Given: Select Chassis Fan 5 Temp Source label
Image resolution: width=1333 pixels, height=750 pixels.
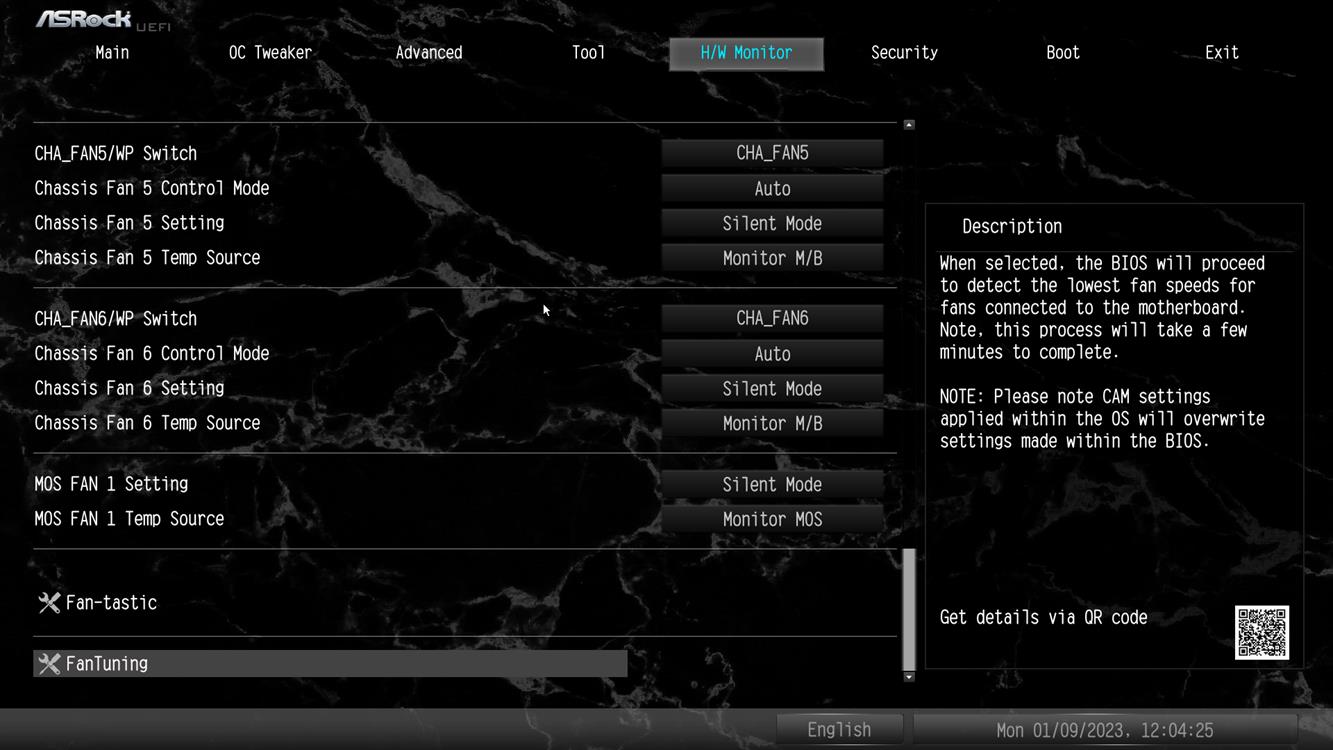Looking at the screenshot, I should tap(147, 258).
